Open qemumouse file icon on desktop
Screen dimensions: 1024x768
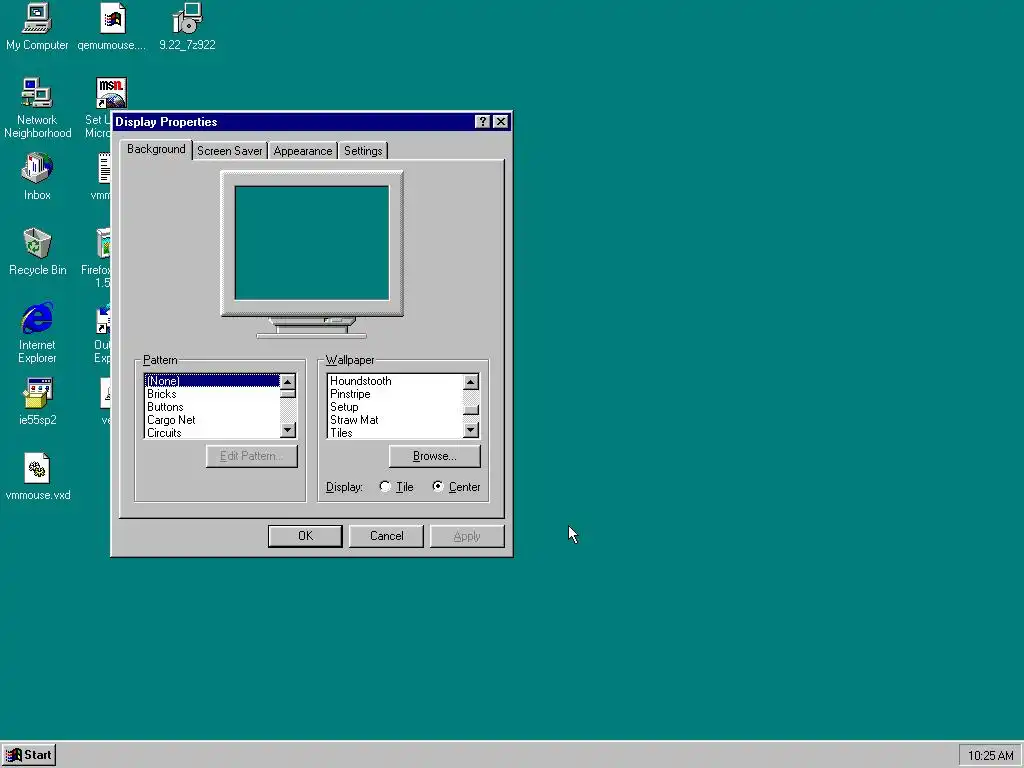tap(112, 27)
